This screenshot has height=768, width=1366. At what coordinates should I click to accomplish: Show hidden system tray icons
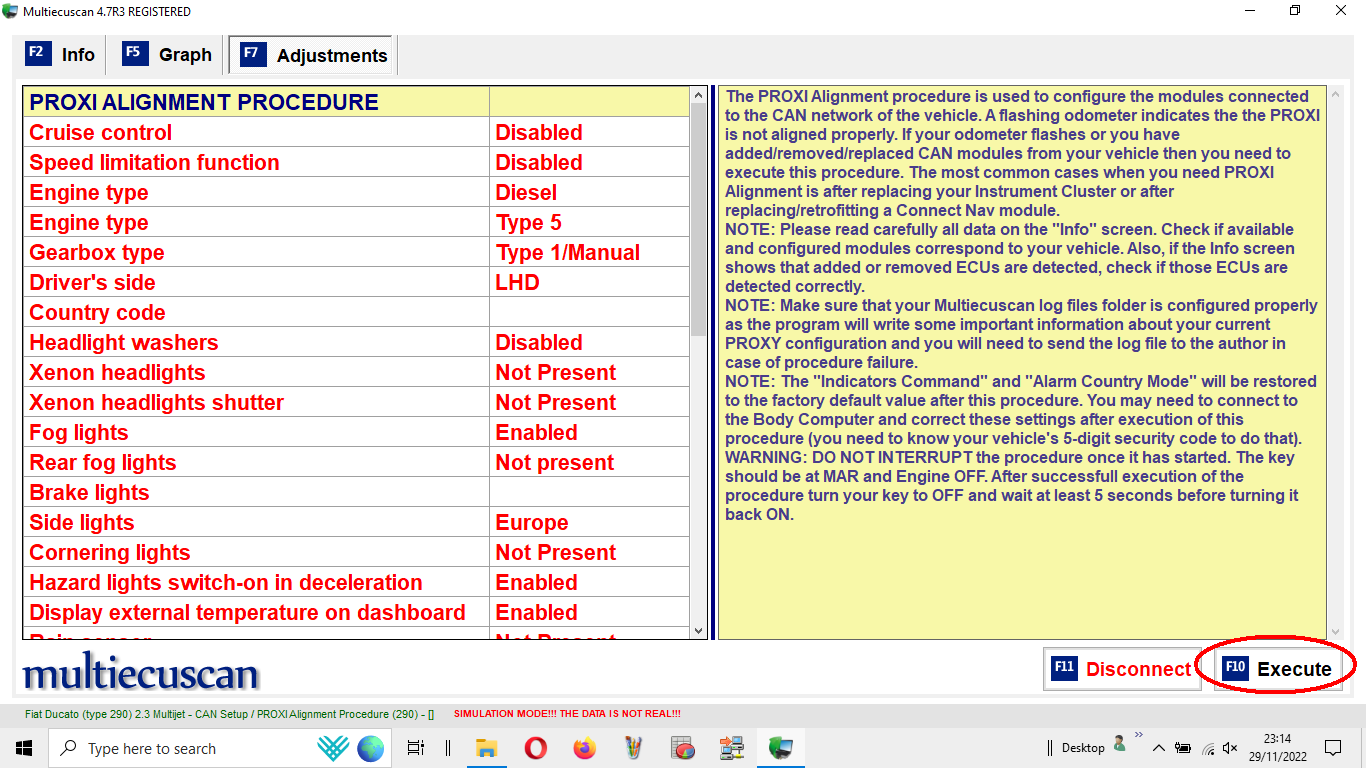pos(1158,748)
